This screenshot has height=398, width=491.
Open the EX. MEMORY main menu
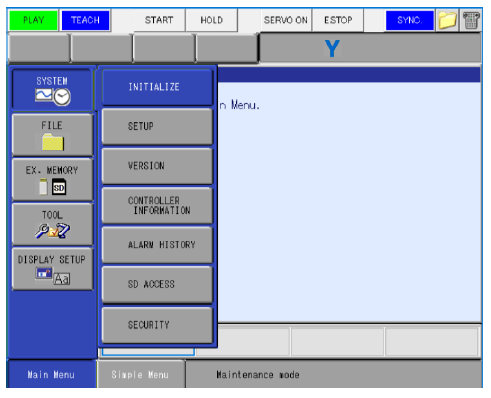tap(53, 180)
